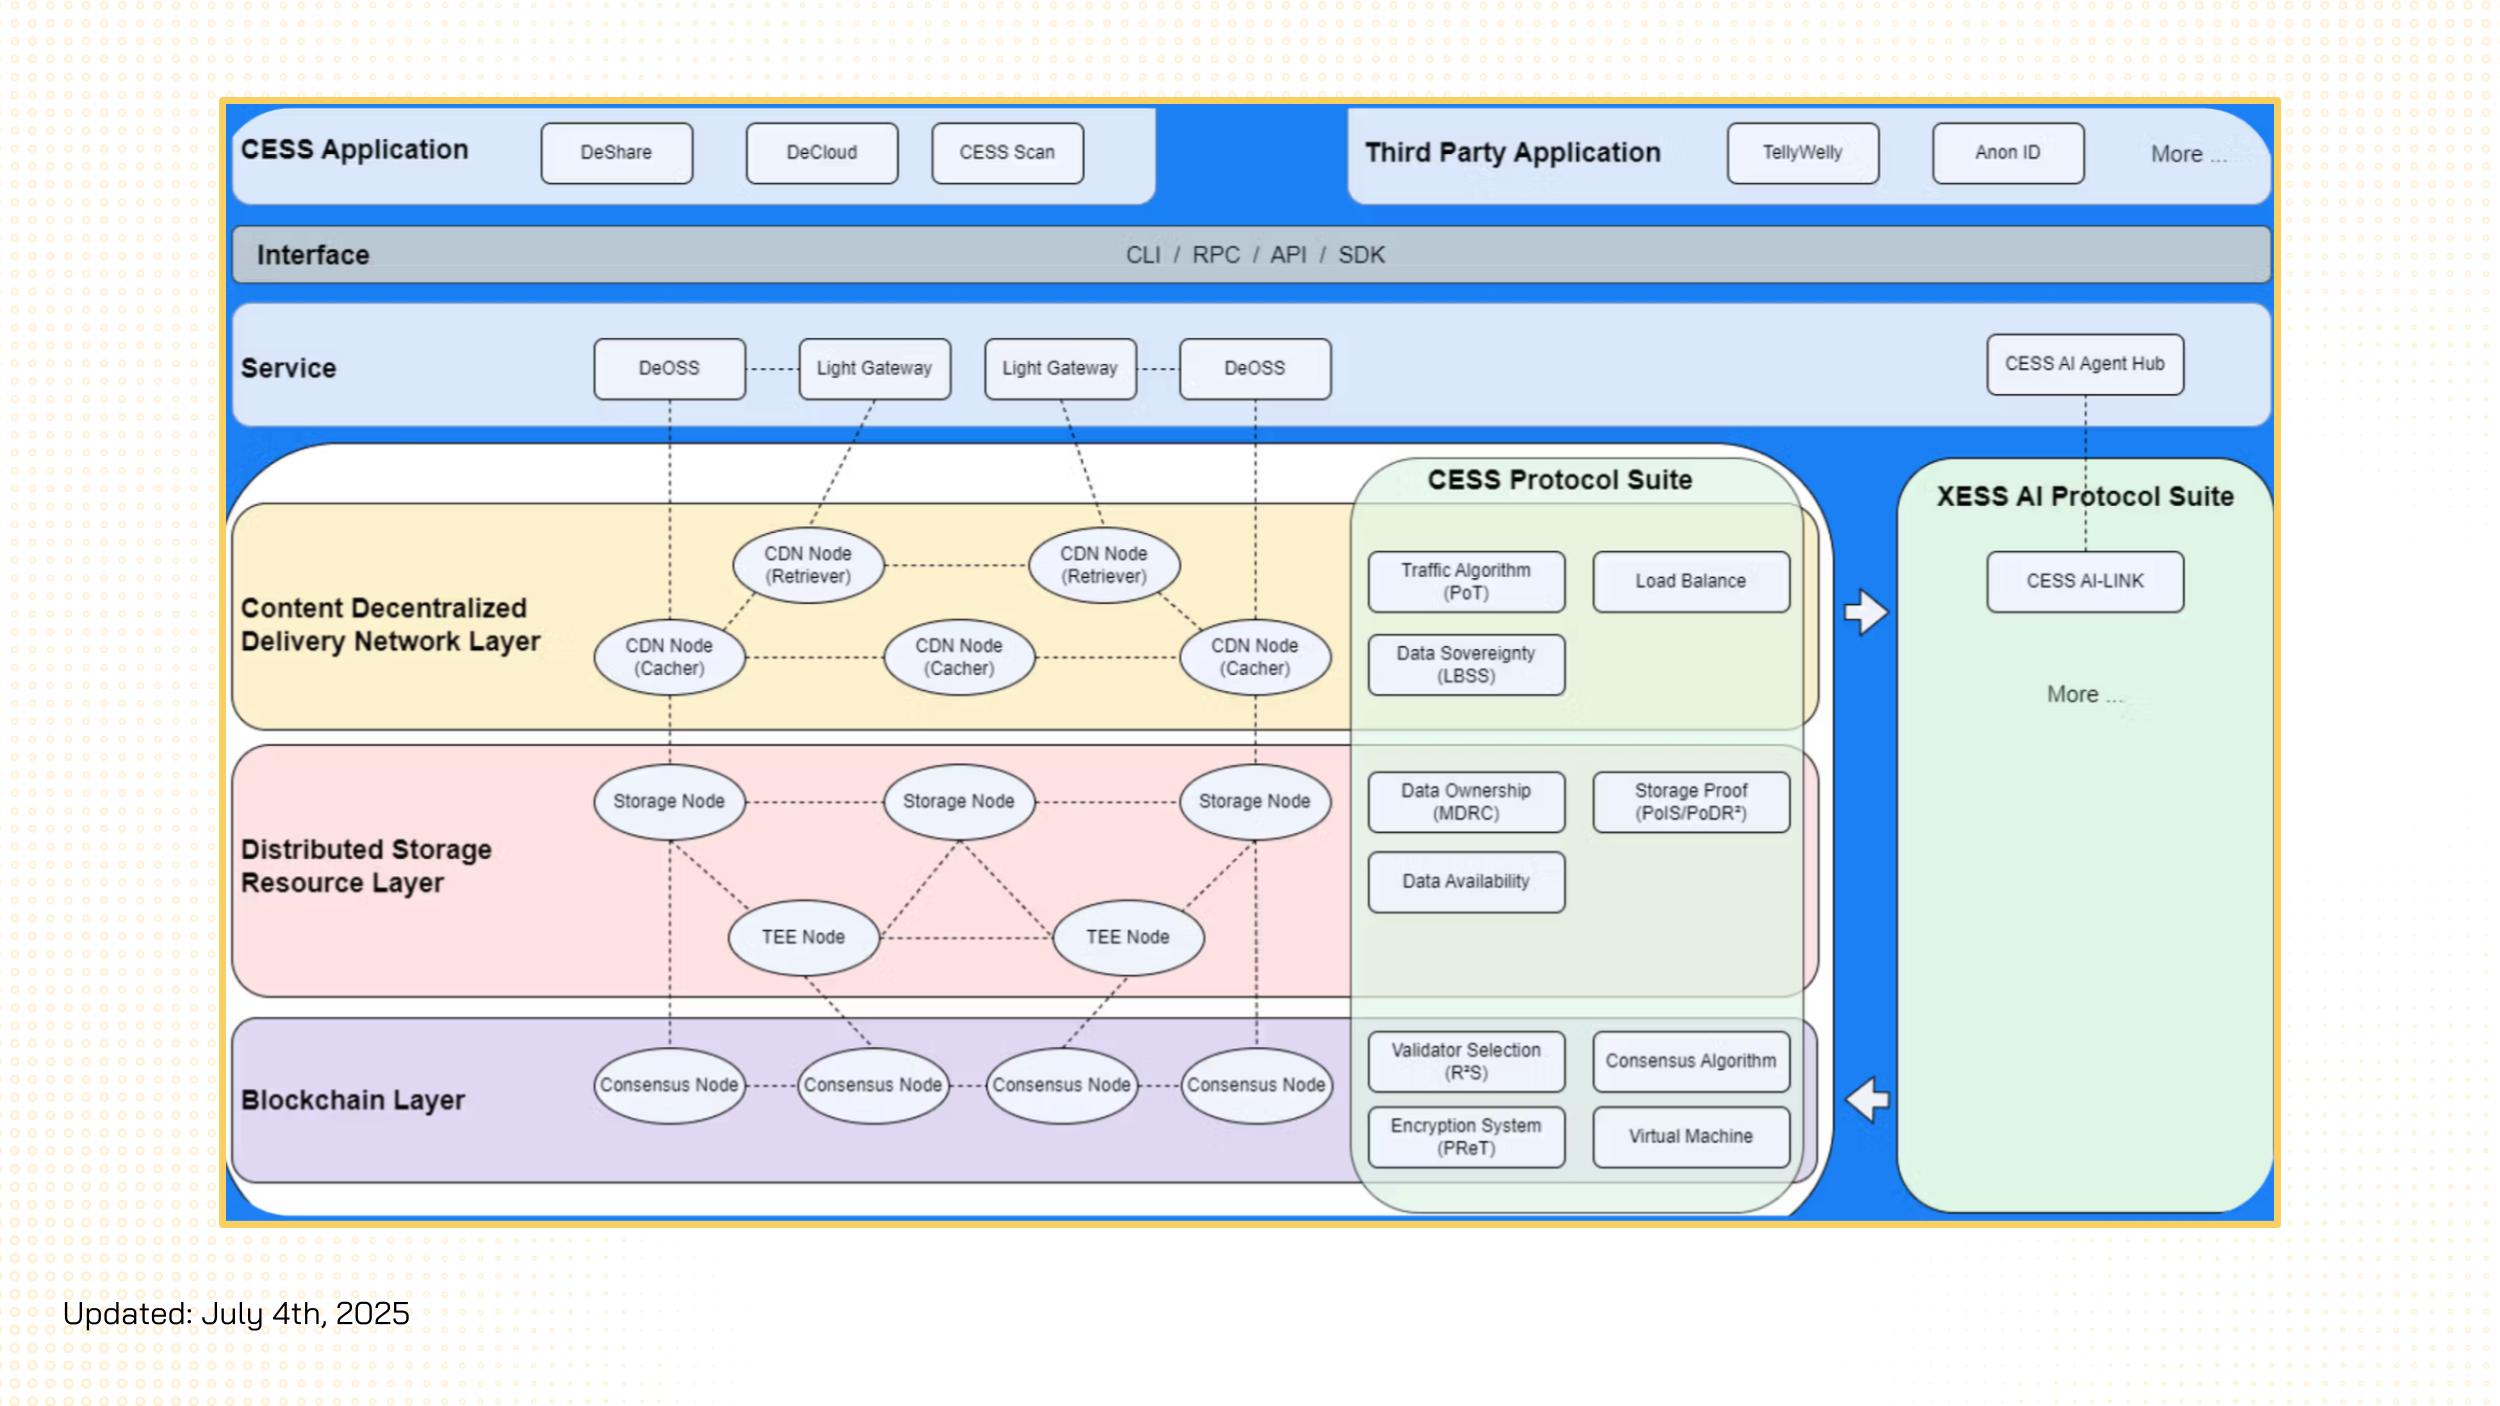Select the CESS AI-LINK box

click(2085, 581)
